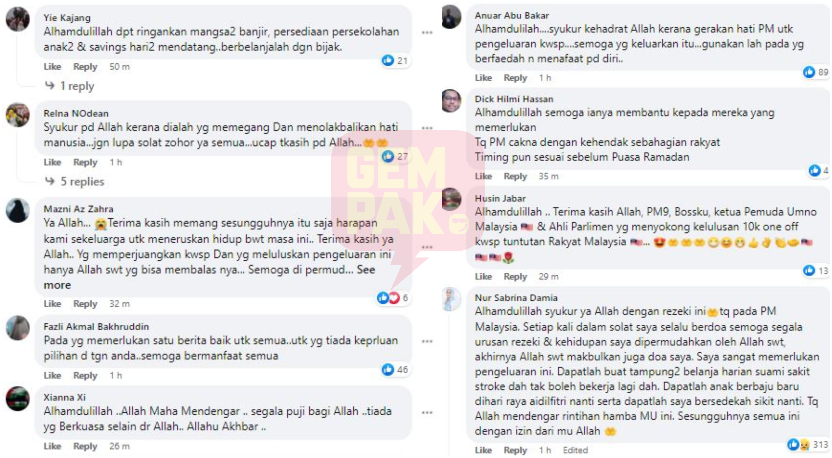Image resolution: width=832 pixels, height=458 pixels.
Task: Open three-dot menu on Relna NOdean's comment
Action: pyautogui.click(x=427, y=128)
